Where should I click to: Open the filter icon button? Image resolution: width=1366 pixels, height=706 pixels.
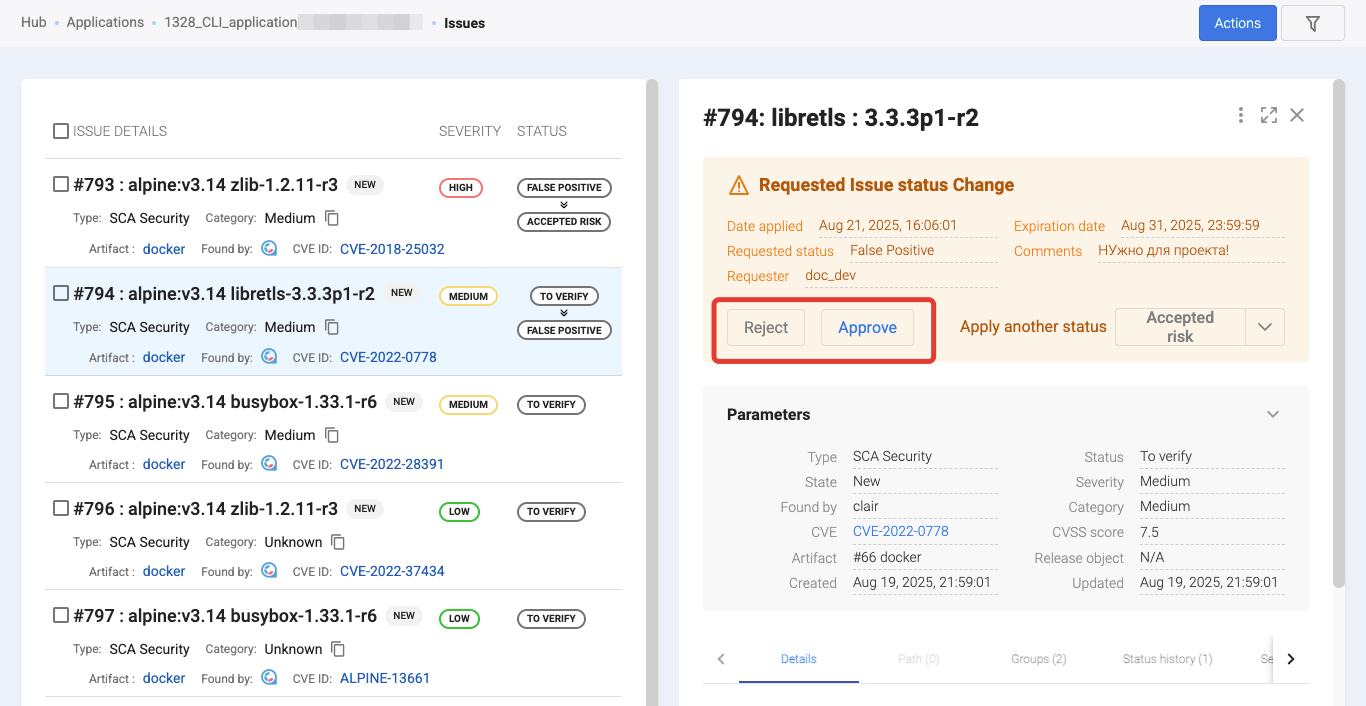pos(1312,23)
